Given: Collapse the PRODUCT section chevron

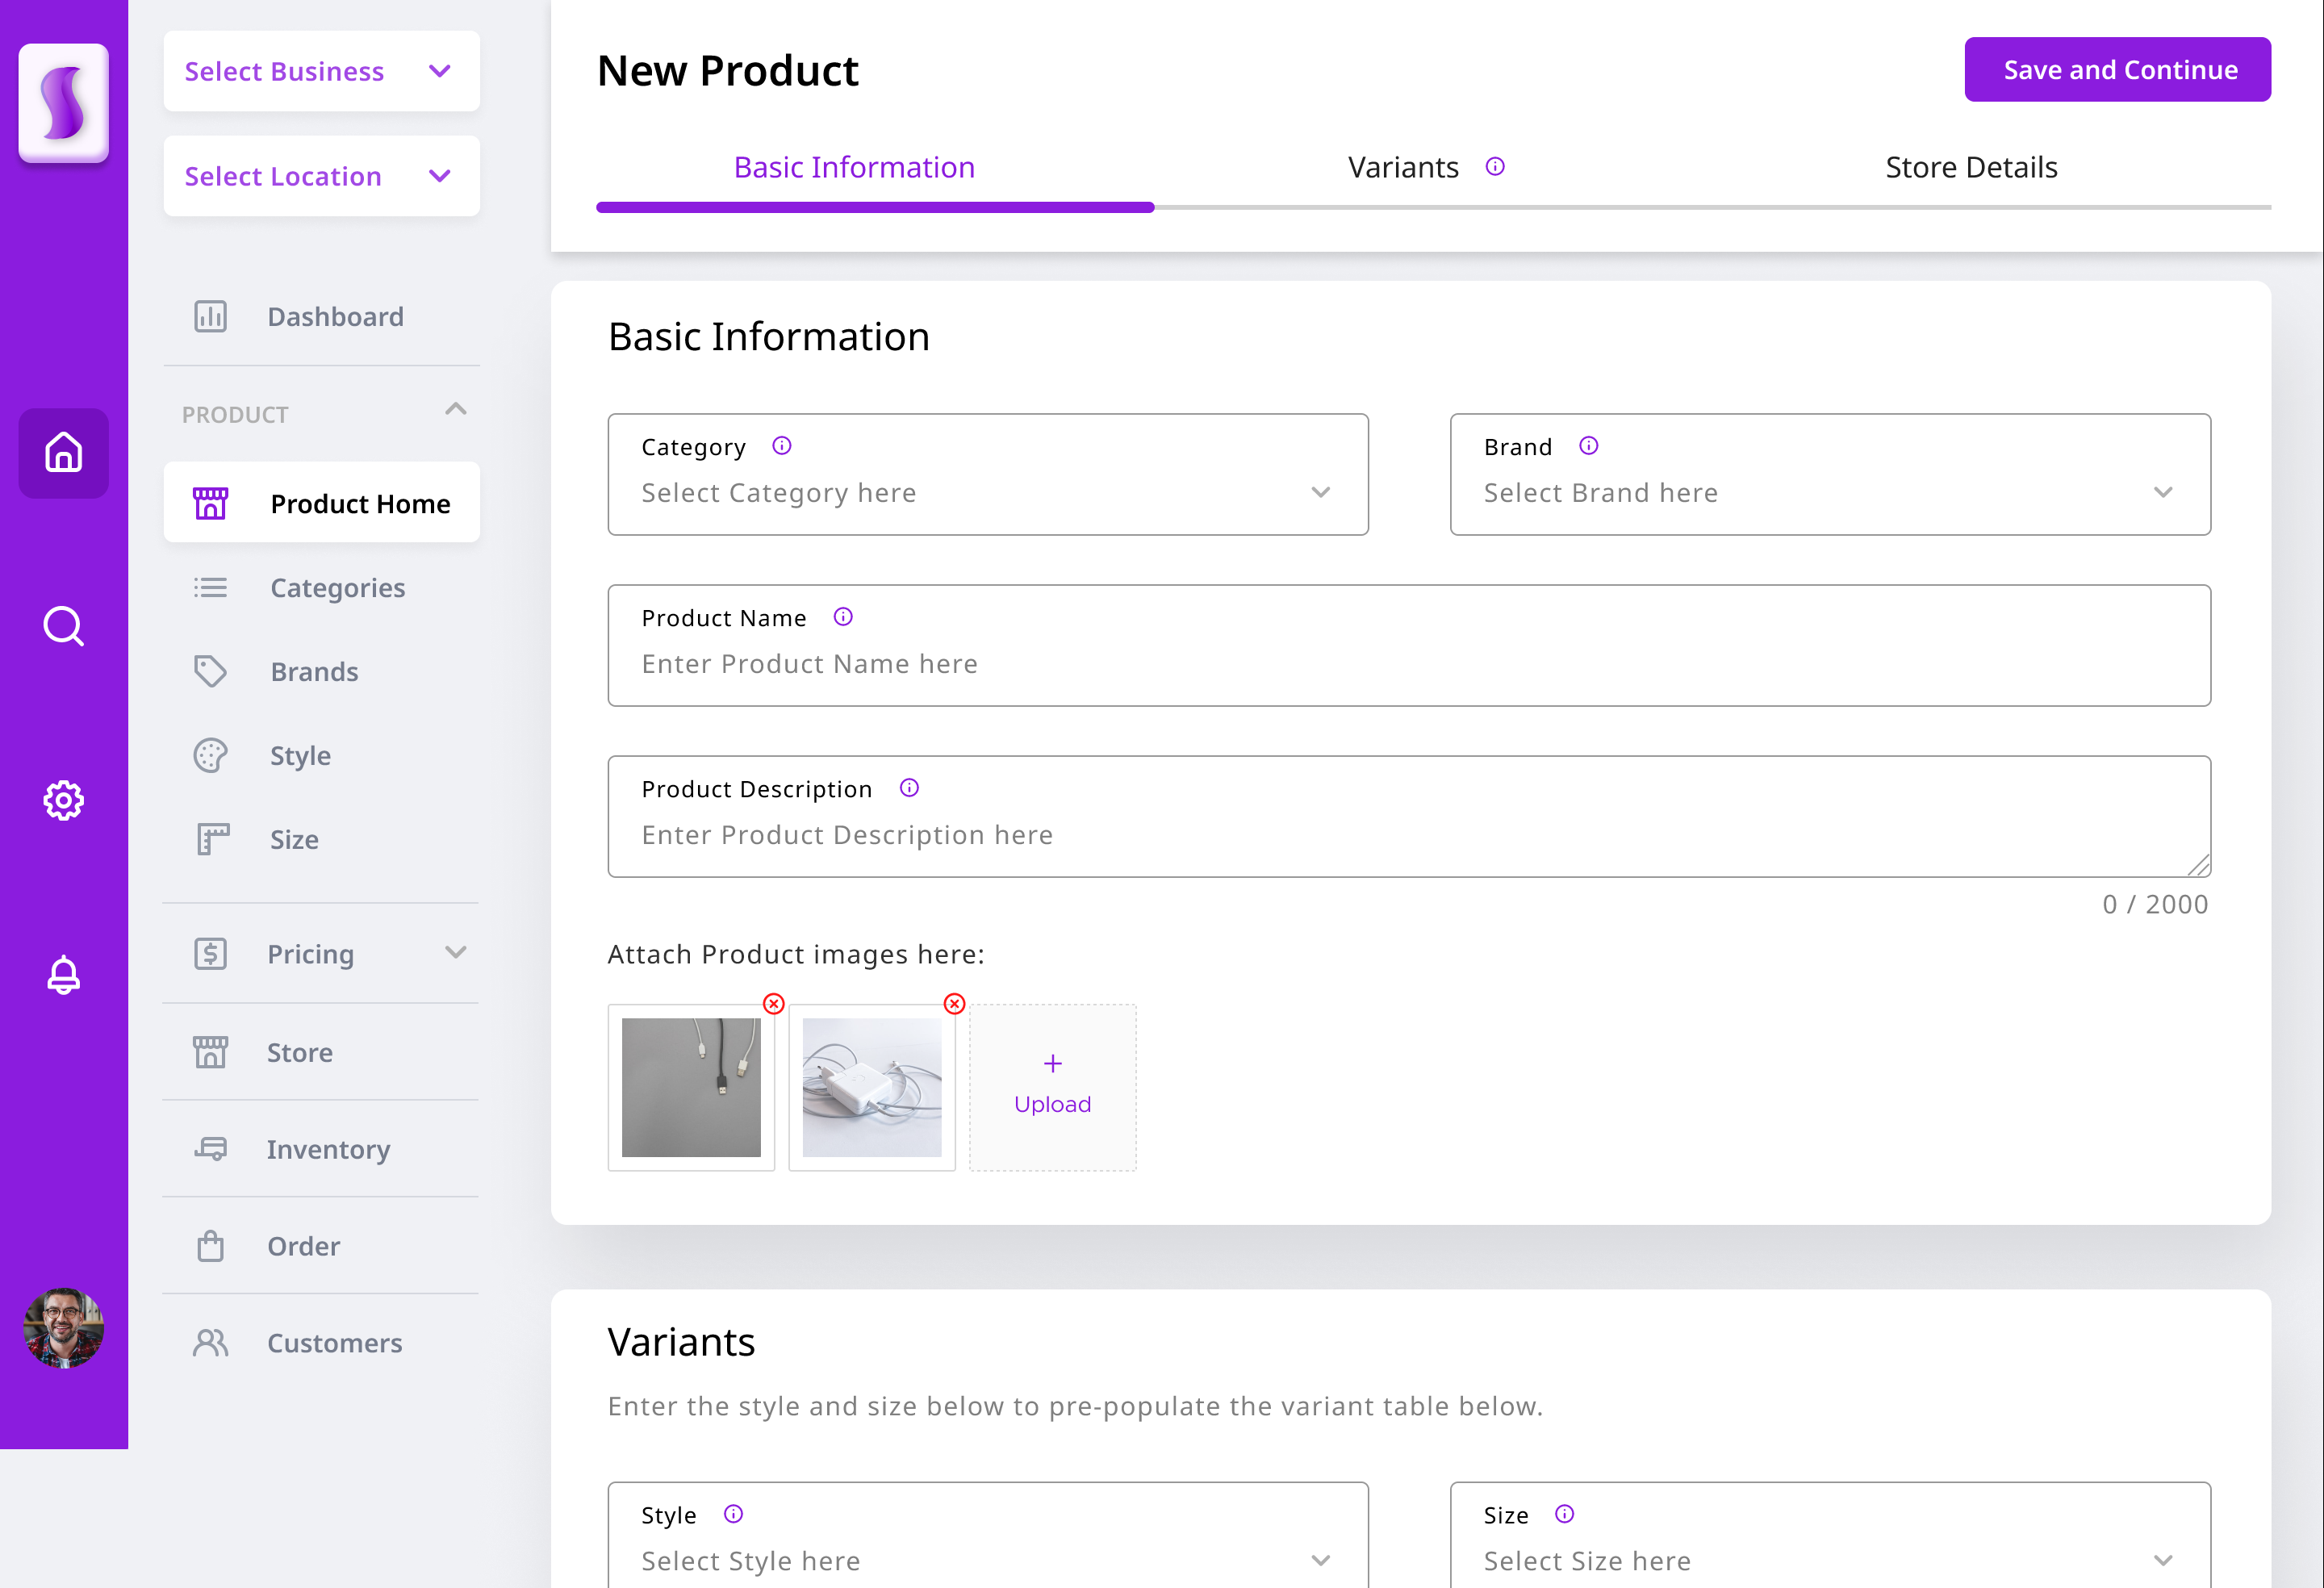Looking at the screenshot, I should (456, 409).
